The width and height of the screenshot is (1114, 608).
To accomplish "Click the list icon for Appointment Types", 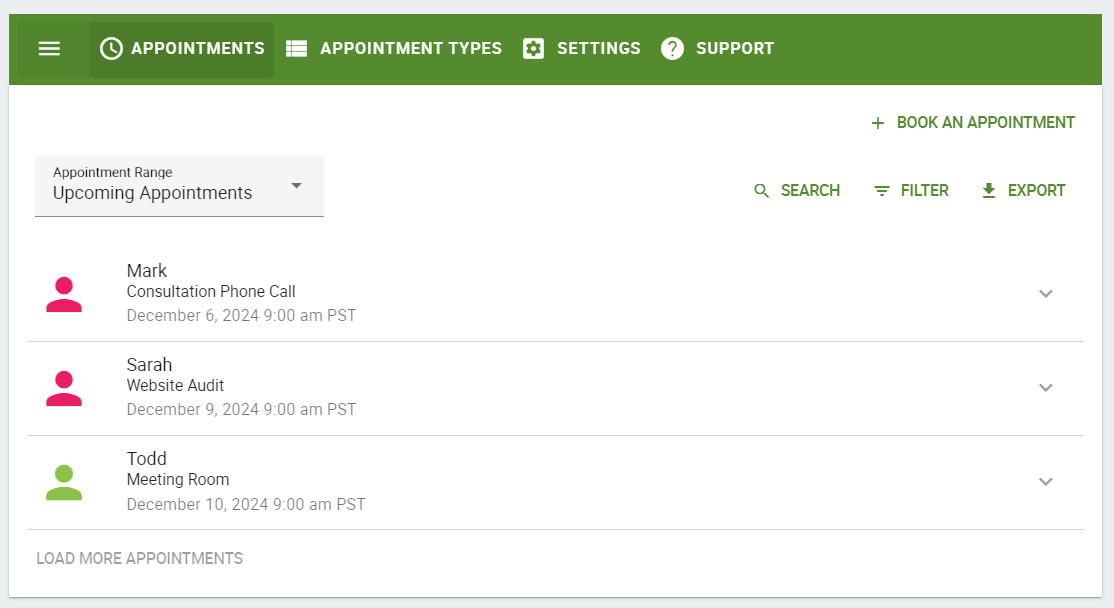I will pos(296,48).
